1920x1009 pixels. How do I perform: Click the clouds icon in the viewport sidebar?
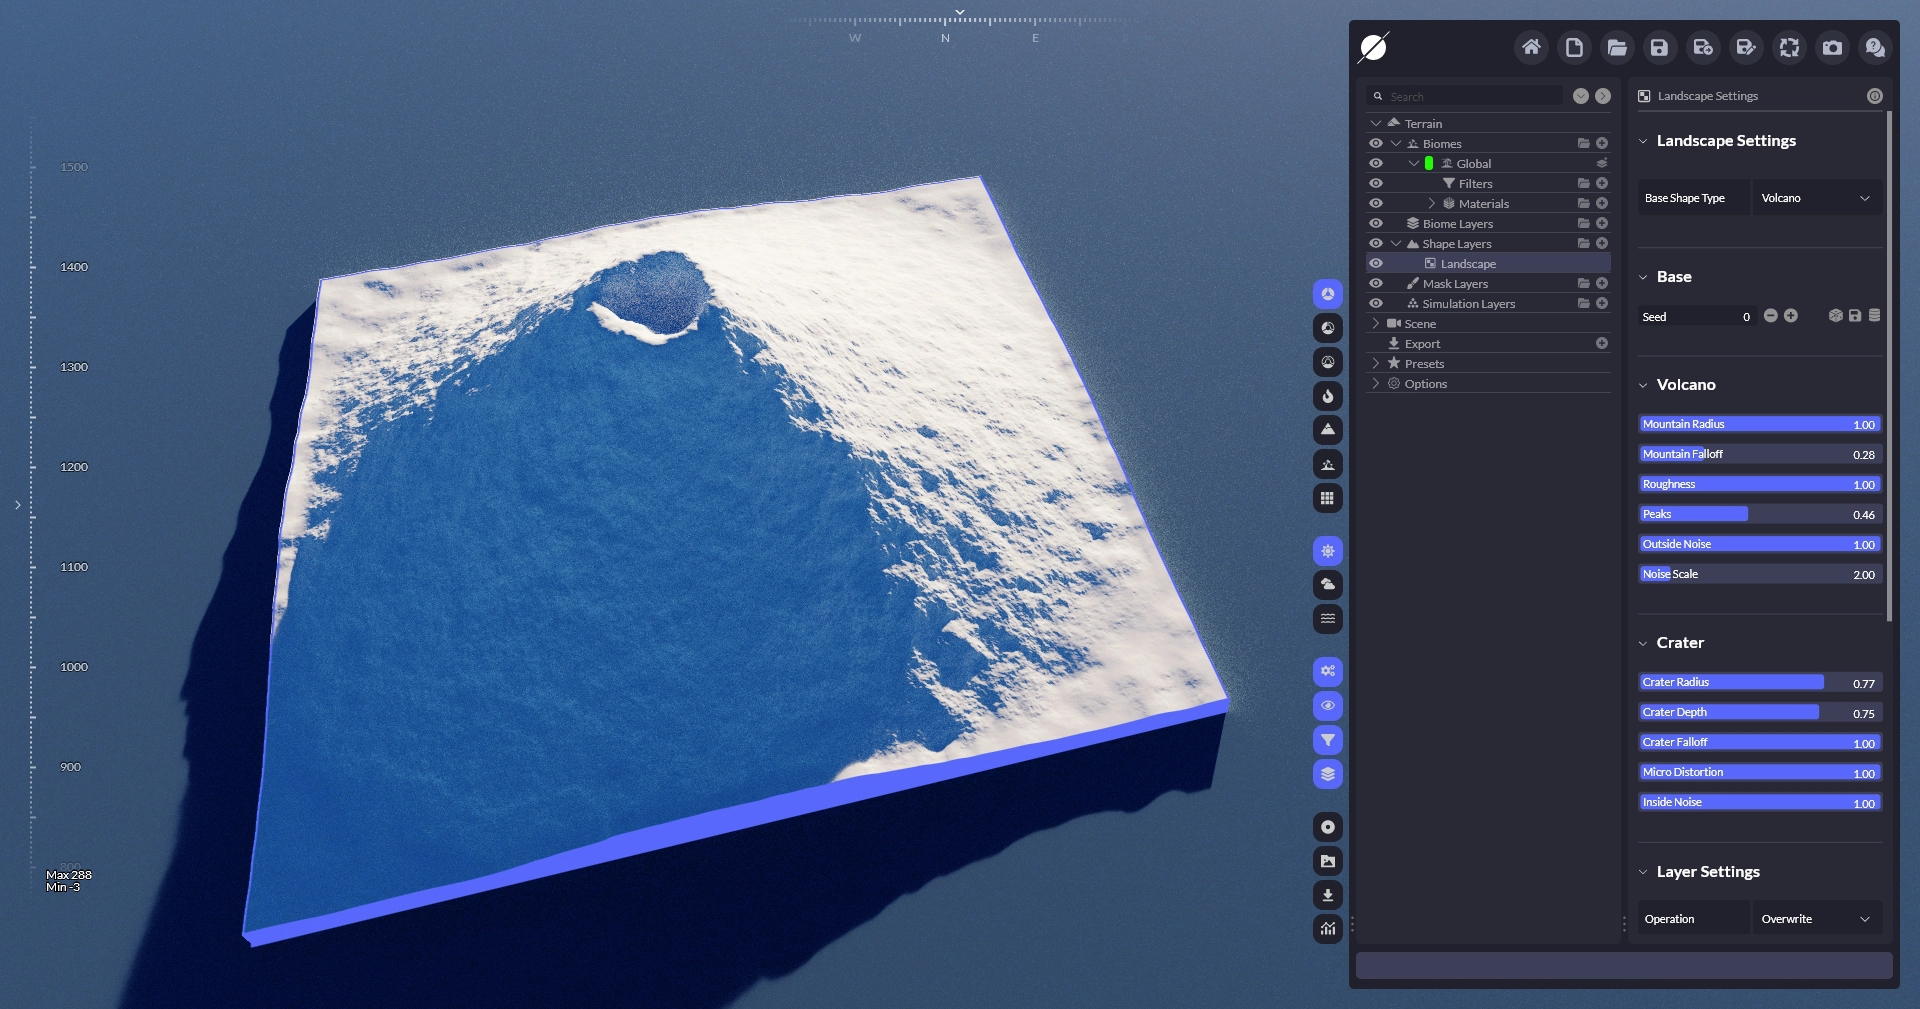1327,584
